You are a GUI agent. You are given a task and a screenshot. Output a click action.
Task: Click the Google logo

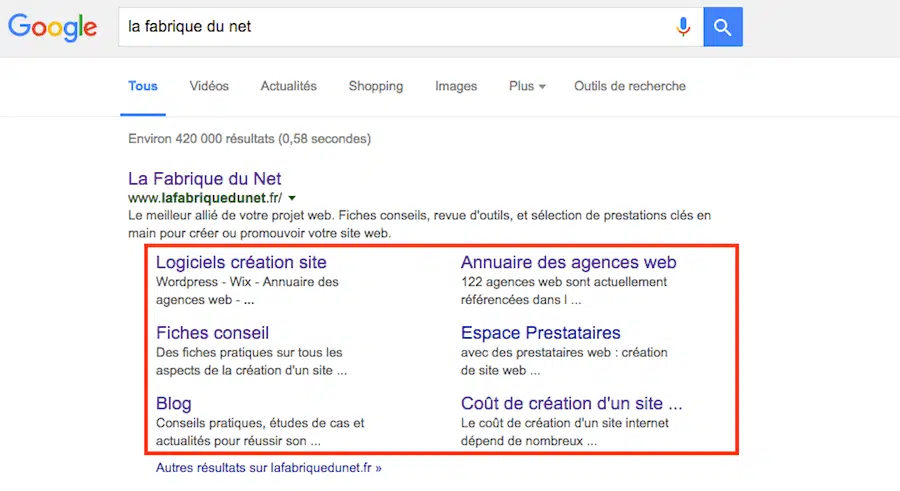click(52, 27)
